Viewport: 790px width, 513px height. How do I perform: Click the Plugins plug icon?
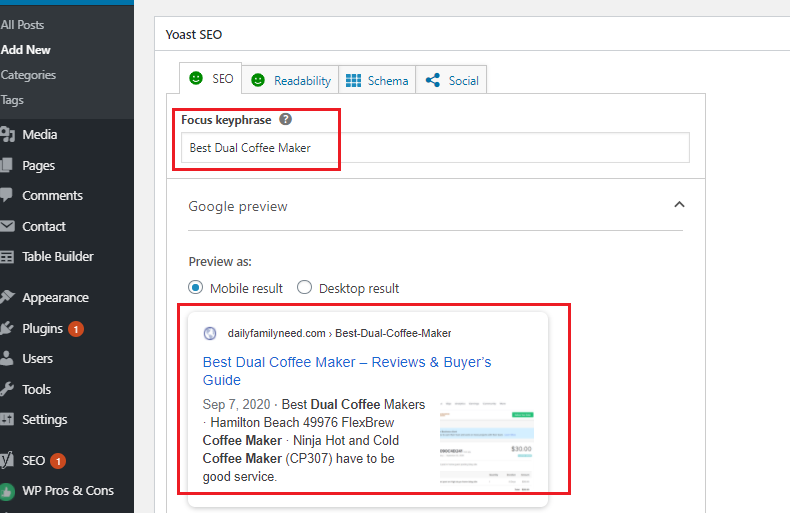point(7,328)
